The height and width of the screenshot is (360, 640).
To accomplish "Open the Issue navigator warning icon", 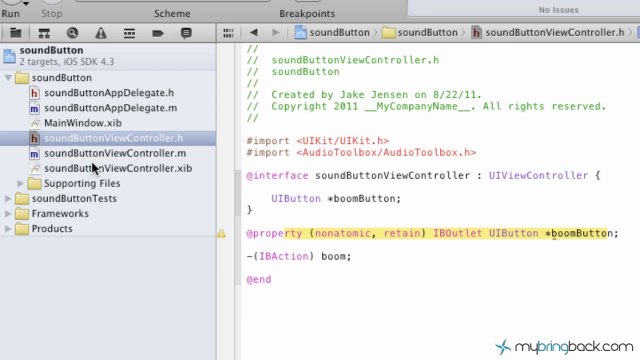I will click(x=101, y=33).
